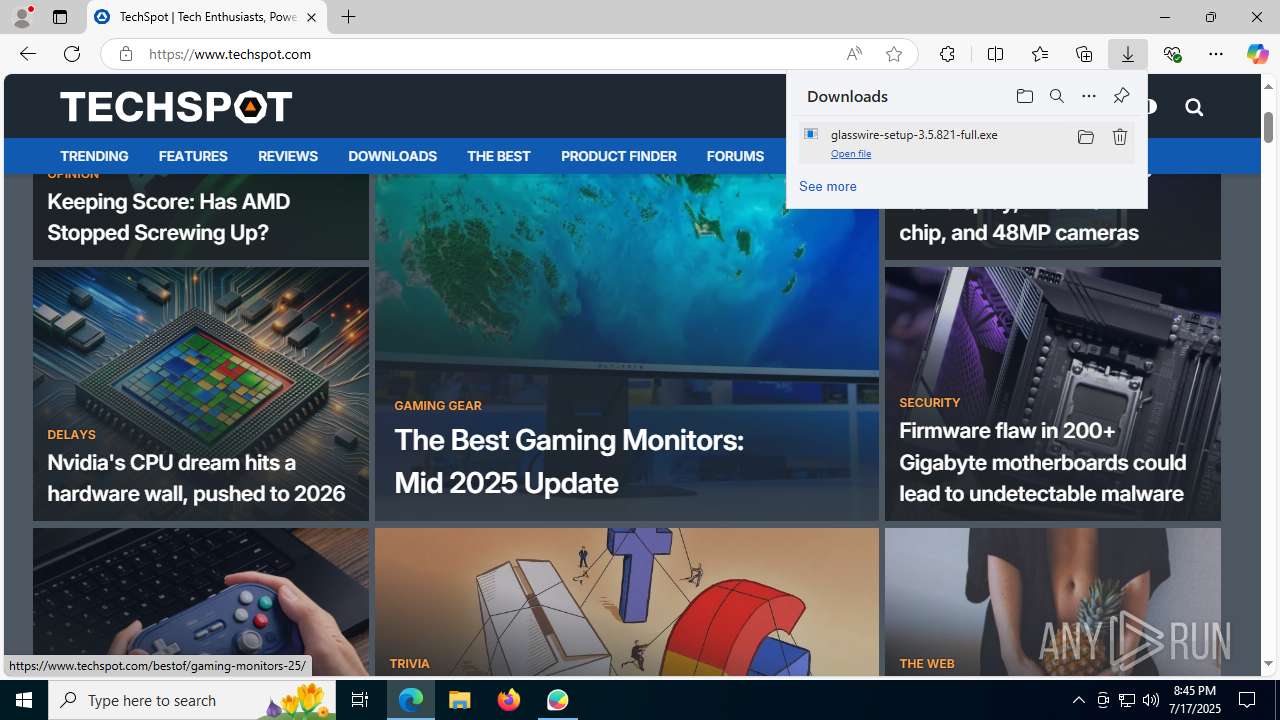View site information icon in address bar
The height and width of the screenshot is (720, 1280).
pos(125,54)
